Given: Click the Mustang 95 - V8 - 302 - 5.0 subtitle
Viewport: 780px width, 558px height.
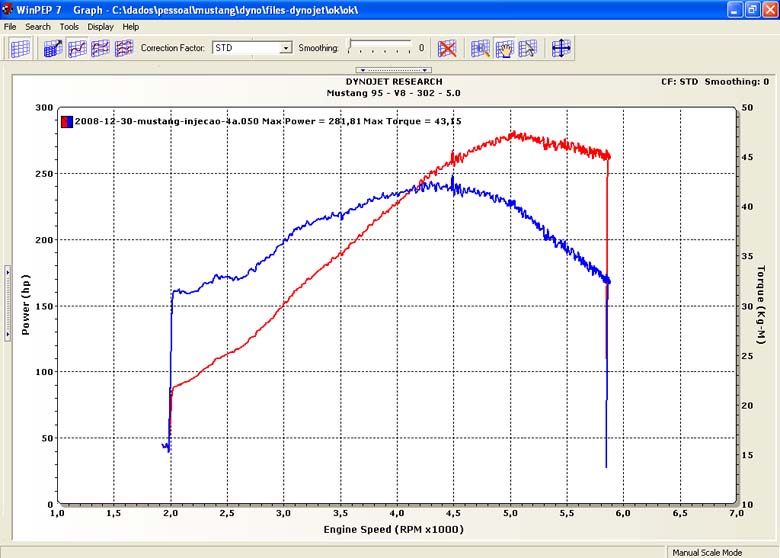Looking at the screenshot, I should [x=393, y=93].
